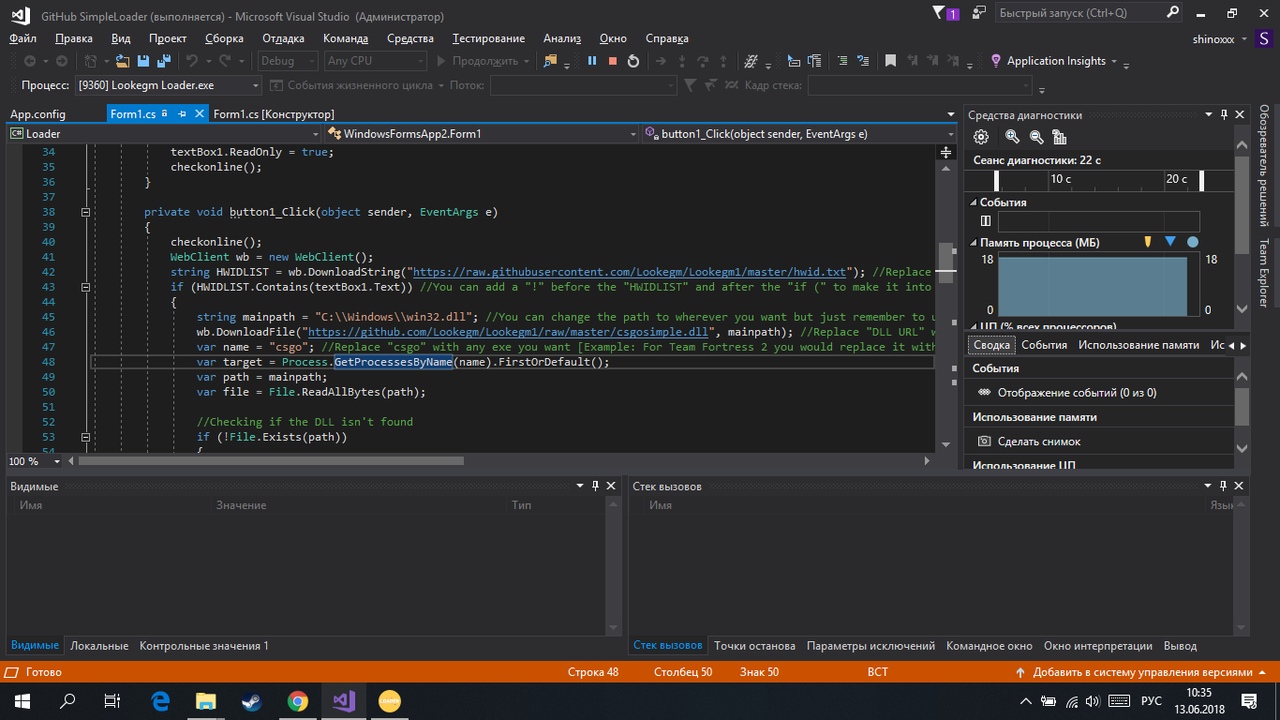Screen dimensions: 1280x720
Task: Pin the diagnostics tools panel
Action: click(x=1225, y=115)
